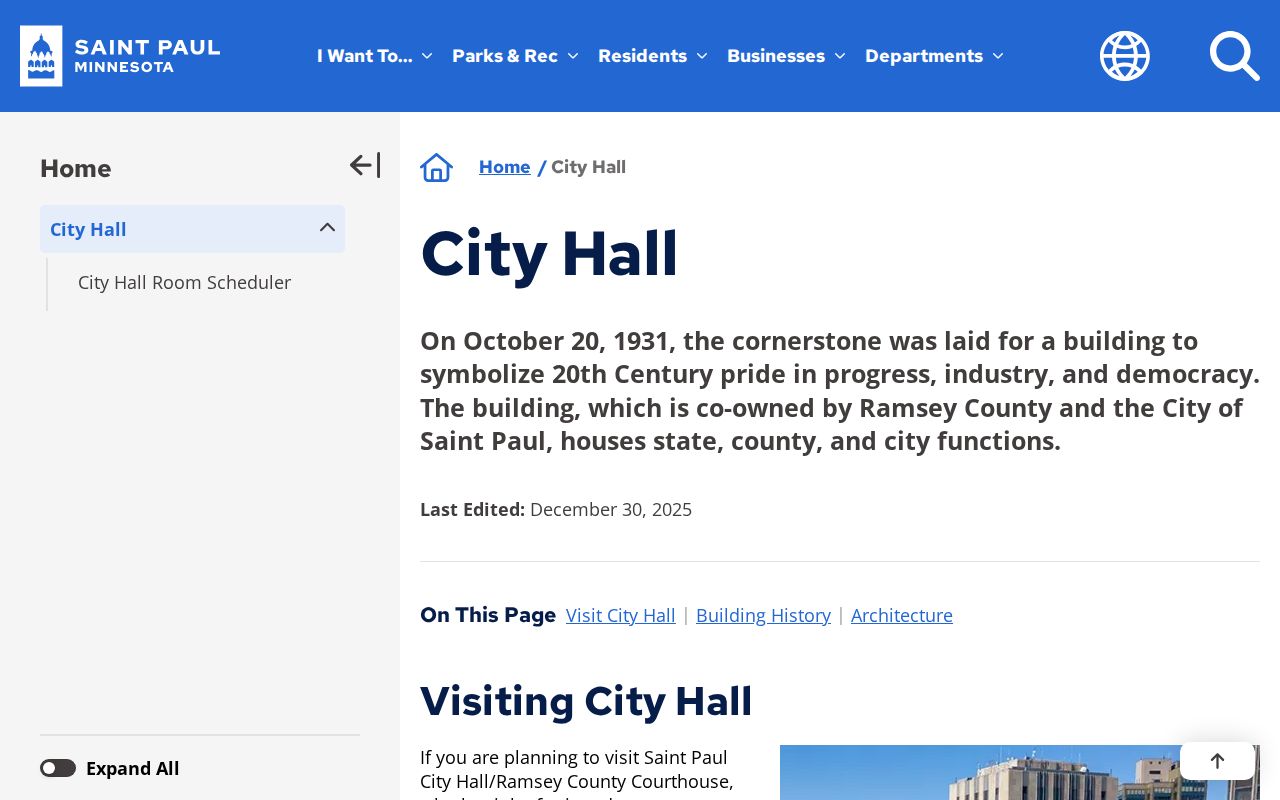
Task: Open the I Want To... menu
Action: [375, 56]
